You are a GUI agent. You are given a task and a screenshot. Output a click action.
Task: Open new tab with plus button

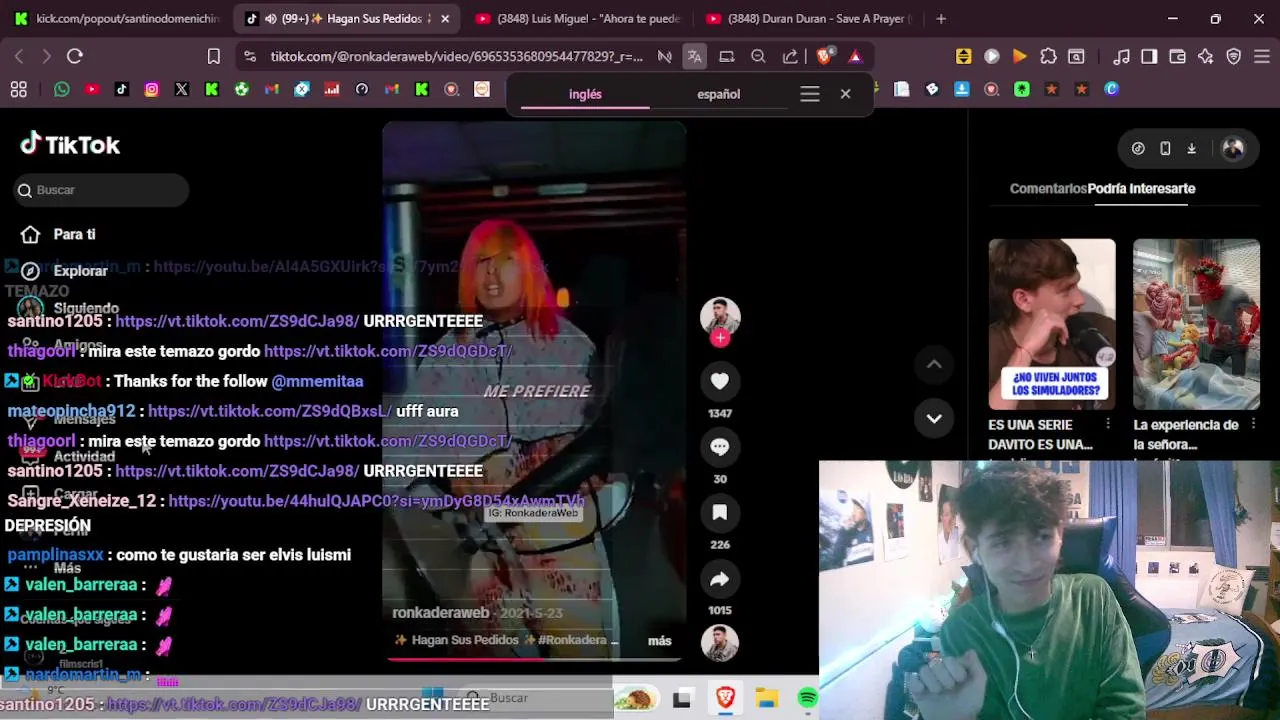[941, 18]
